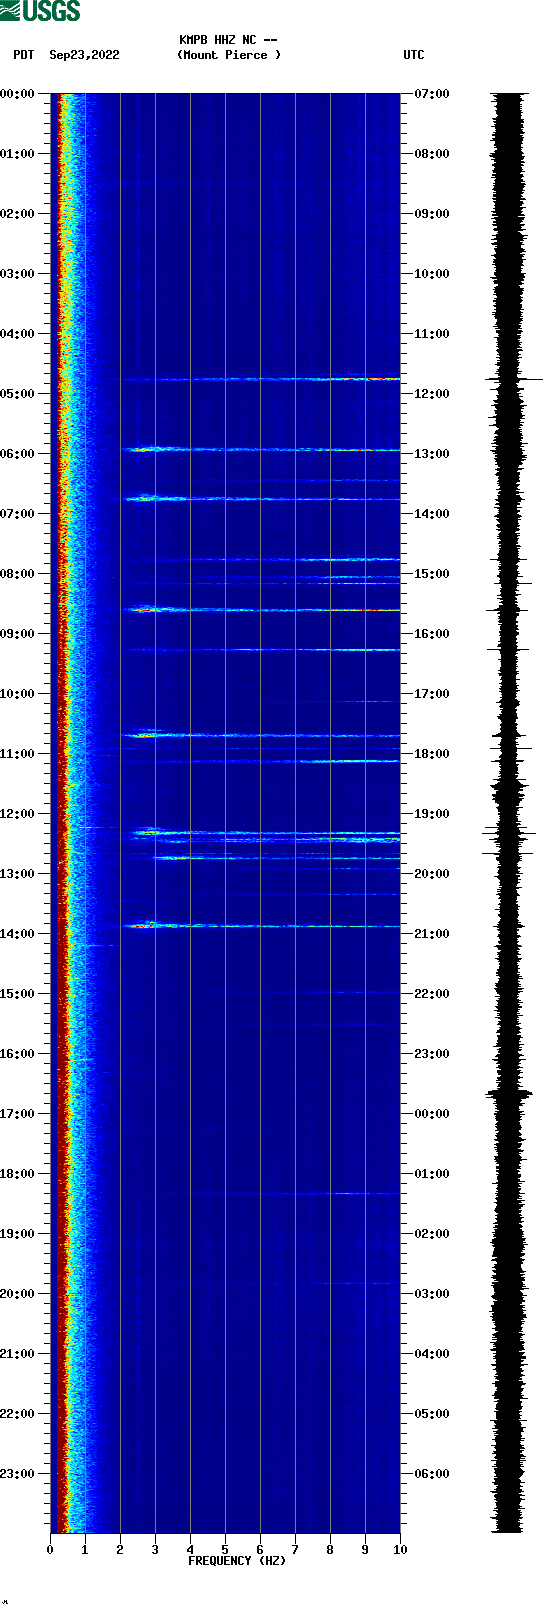The image size is (552, 1613).
Task: Click the USGS logo
Action: click(40, 11)
